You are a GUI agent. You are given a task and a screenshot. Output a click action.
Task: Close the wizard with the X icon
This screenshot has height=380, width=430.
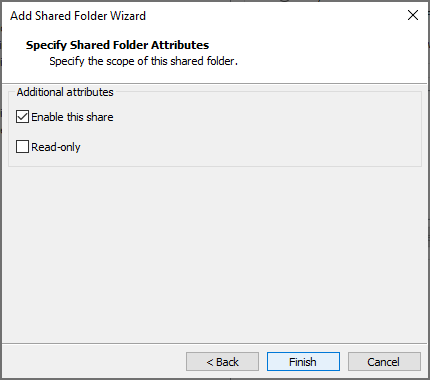point(413,15)
